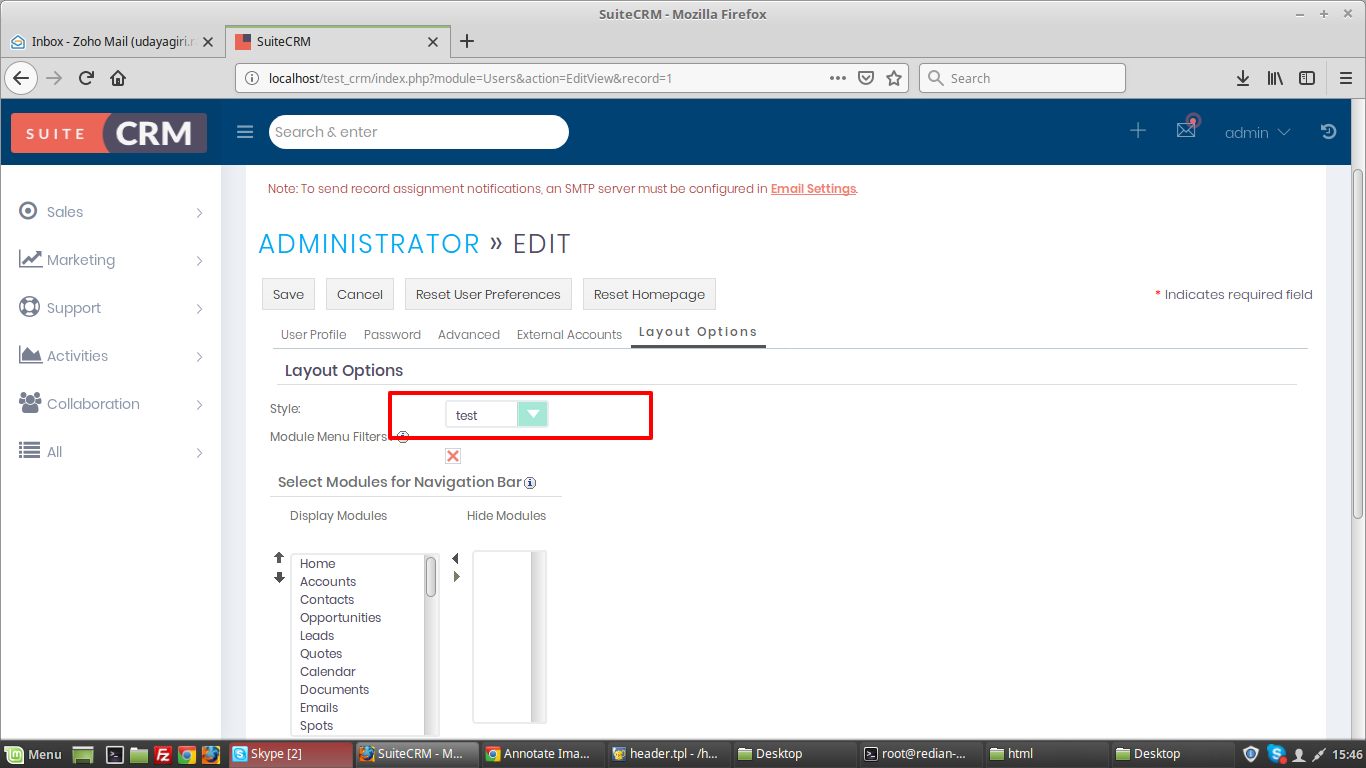Expand the Marketing sidebar section

(111, 260)
